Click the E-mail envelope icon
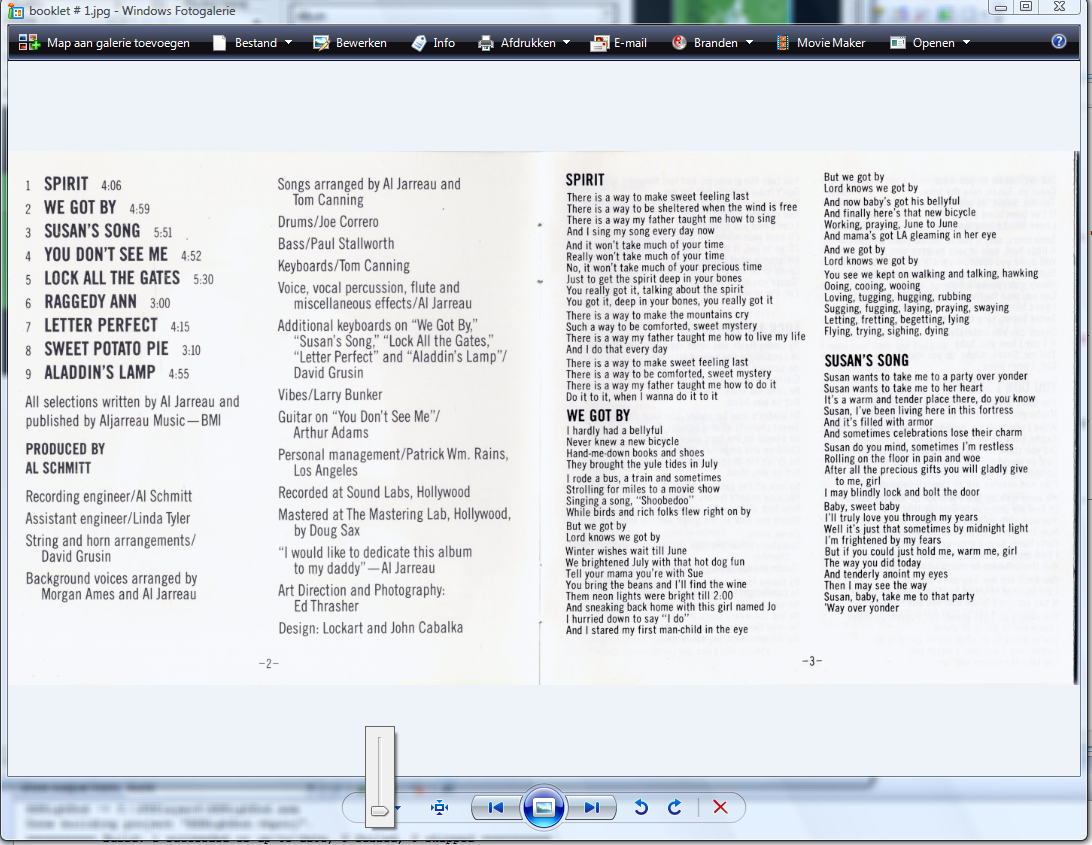Viewport: 1092px width, 845px height. click(x=599, y=43)
